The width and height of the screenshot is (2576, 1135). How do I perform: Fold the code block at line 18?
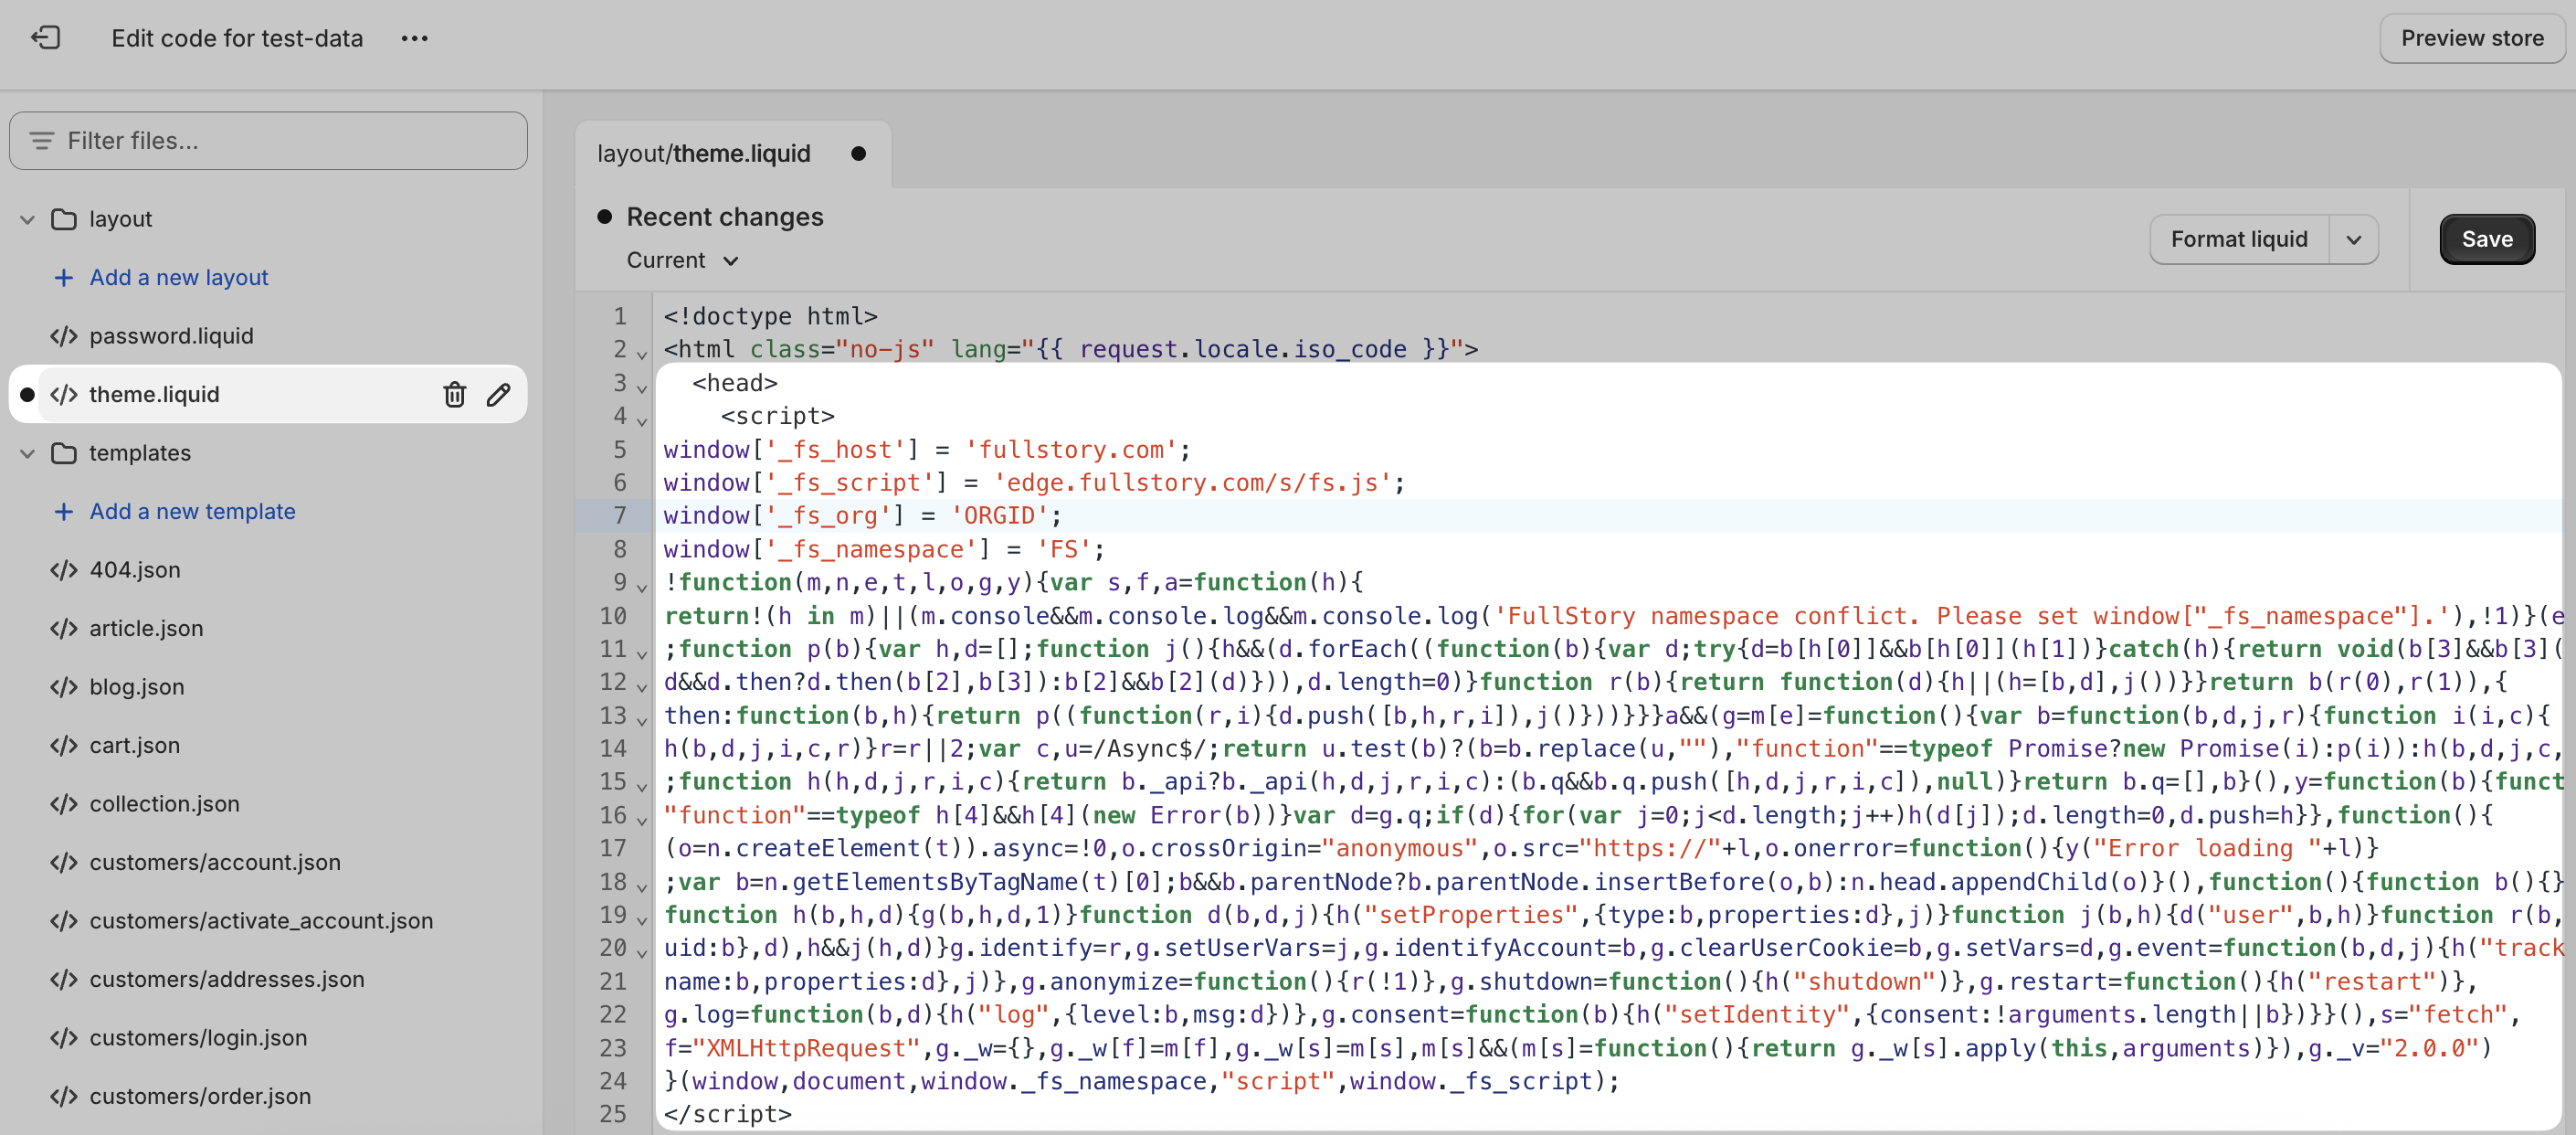pyautogui.click(x=642, y=886)
